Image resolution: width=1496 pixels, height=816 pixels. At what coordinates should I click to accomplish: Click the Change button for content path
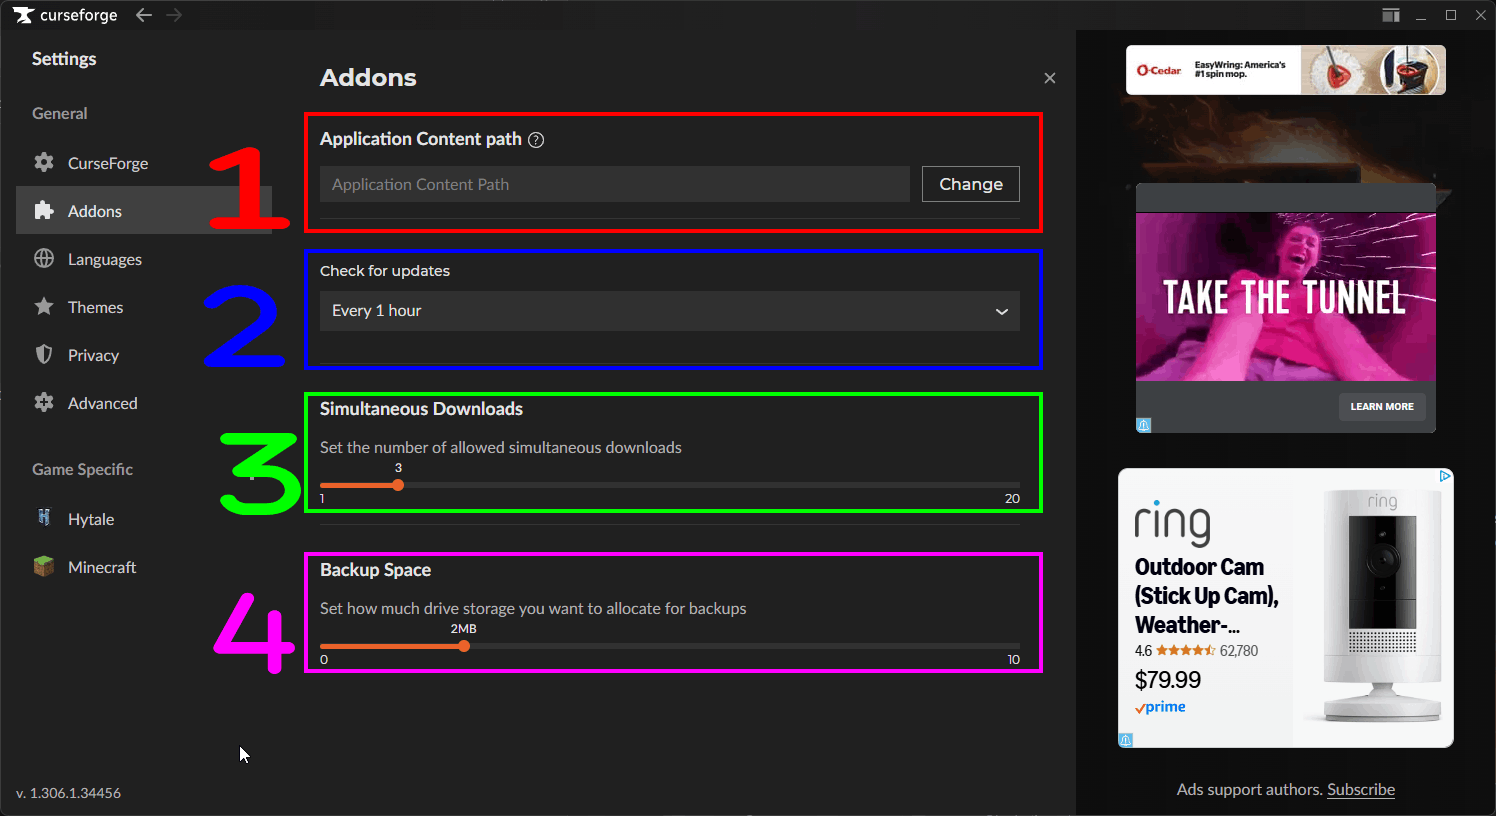[971, 184]
